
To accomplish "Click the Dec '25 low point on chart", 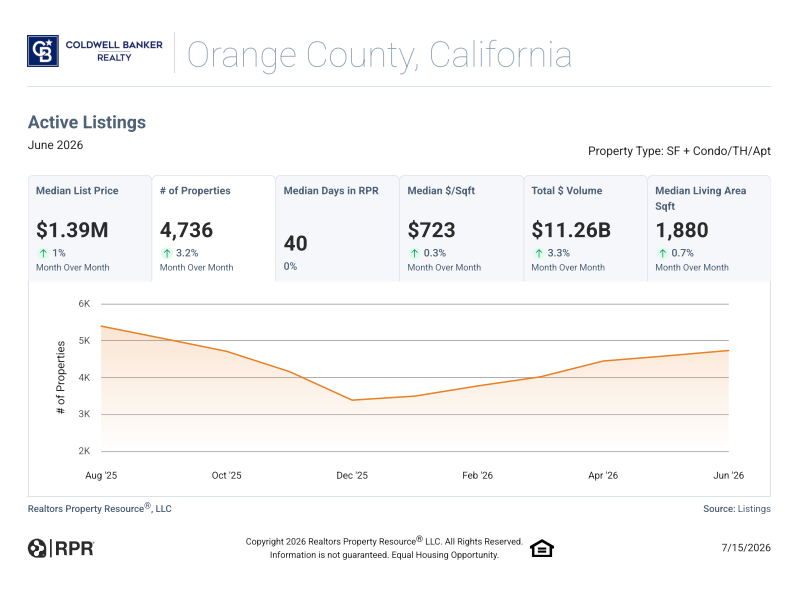I will point(352,400).
